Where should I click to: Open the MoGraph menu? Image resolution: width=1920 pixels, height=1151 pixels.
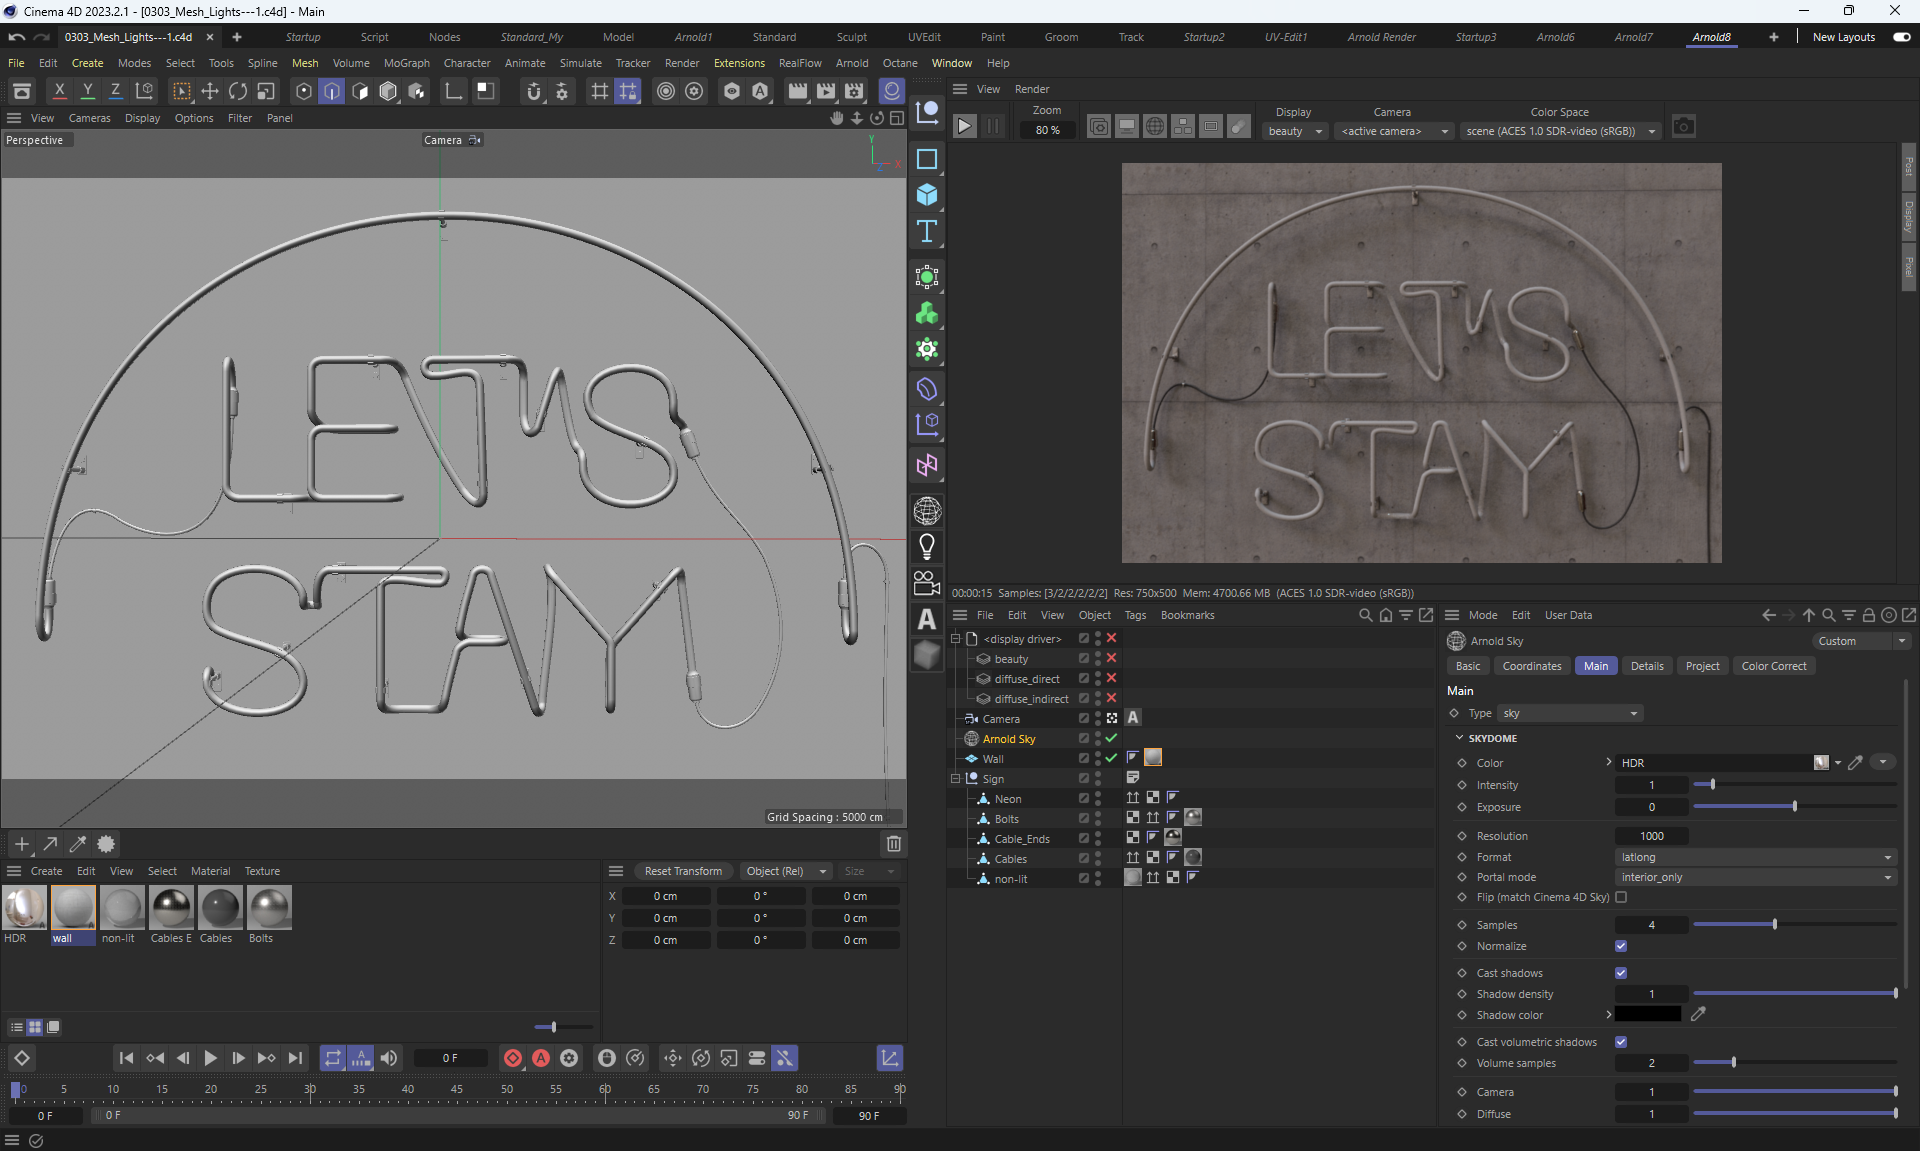pos(406,63)
